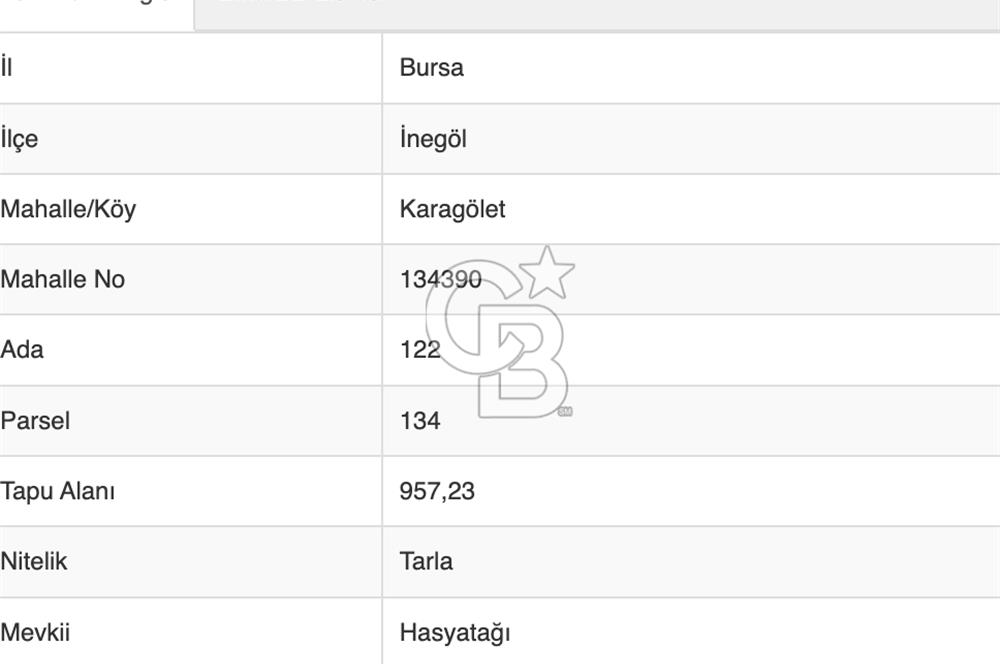The height and width of the screenshot is (664, 1000).
Task: Click the İl row label
Action: (8, 68)
